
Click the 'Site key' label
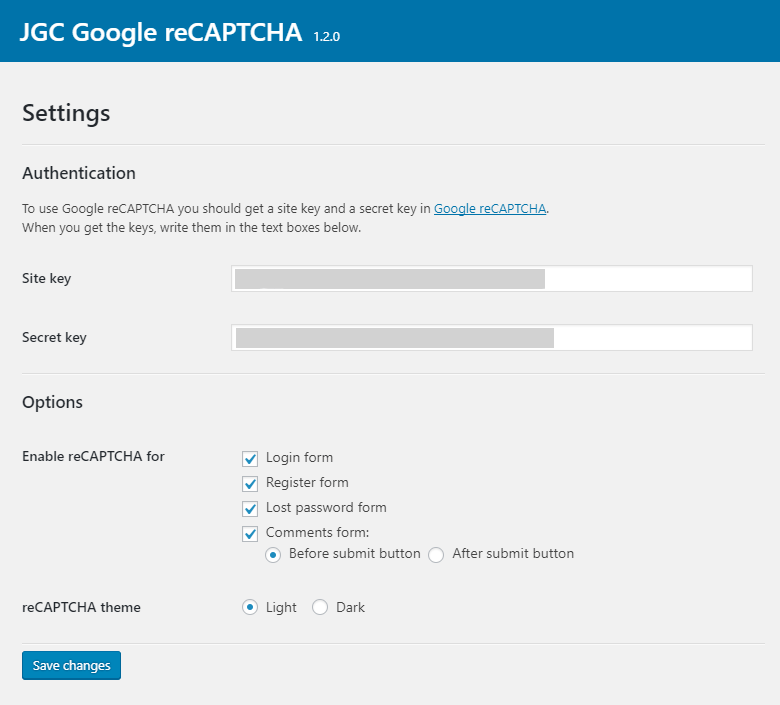pos(46,279)
